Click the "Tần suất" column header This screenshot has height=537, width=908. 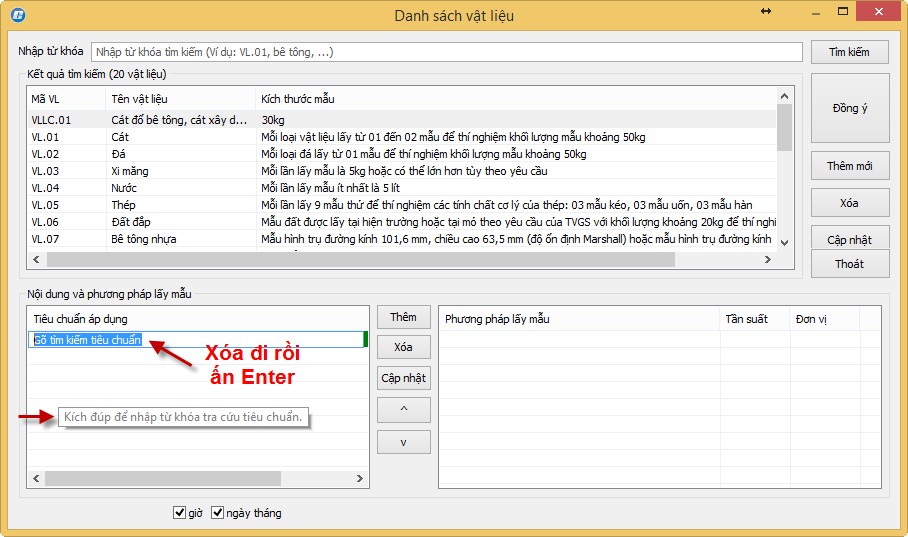click(x=747, y=319)
